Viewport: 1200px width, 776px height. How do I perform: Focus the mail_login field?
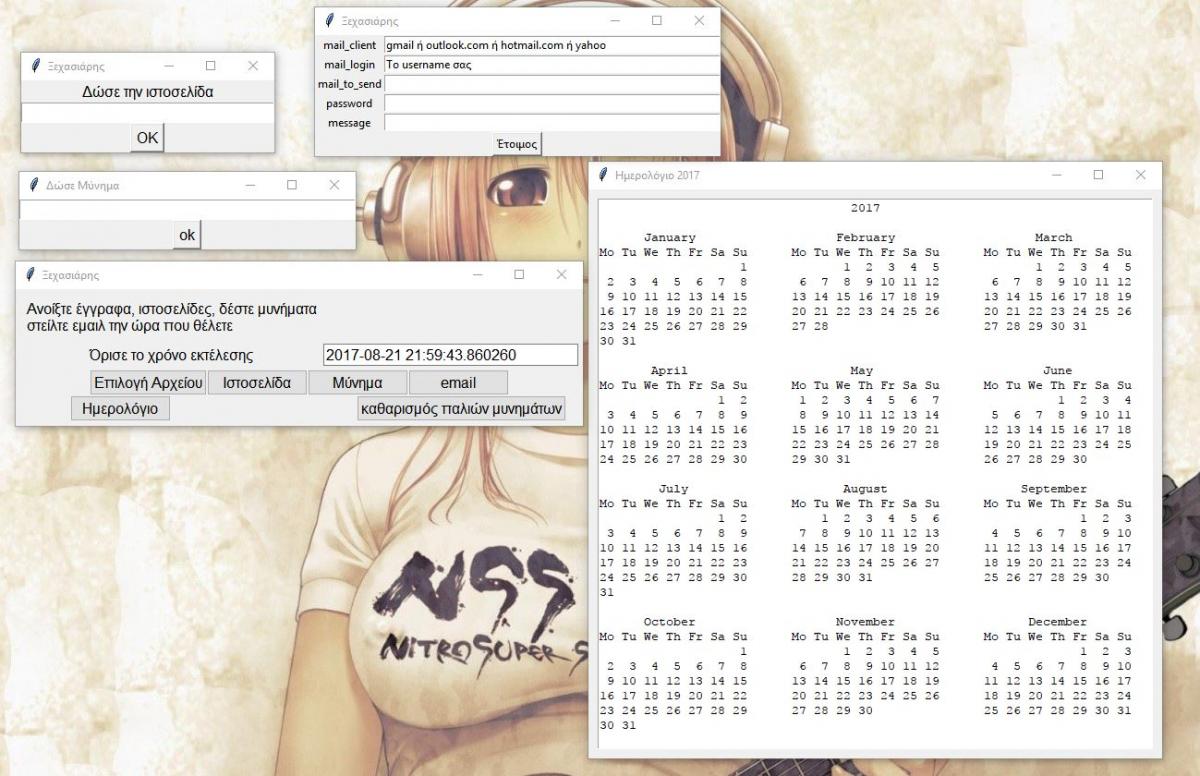(551, 64)
